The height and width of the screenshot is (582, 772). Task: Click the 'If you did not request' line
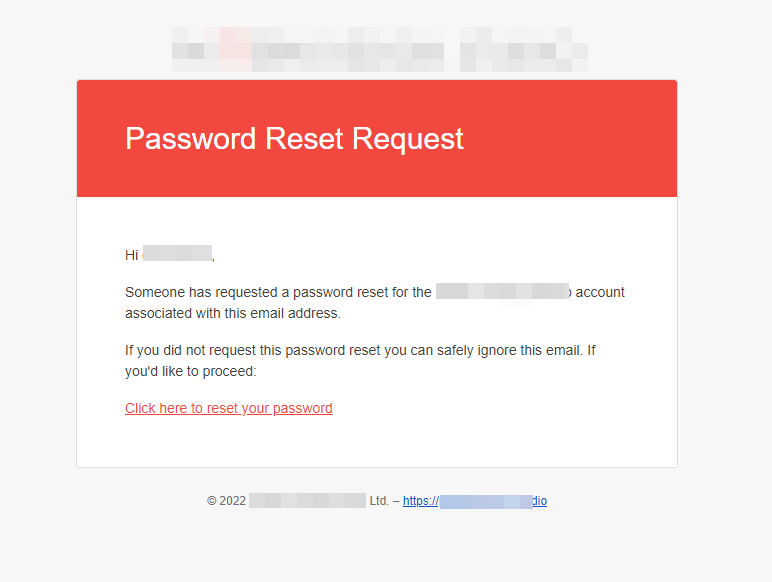tap(360, 350)
